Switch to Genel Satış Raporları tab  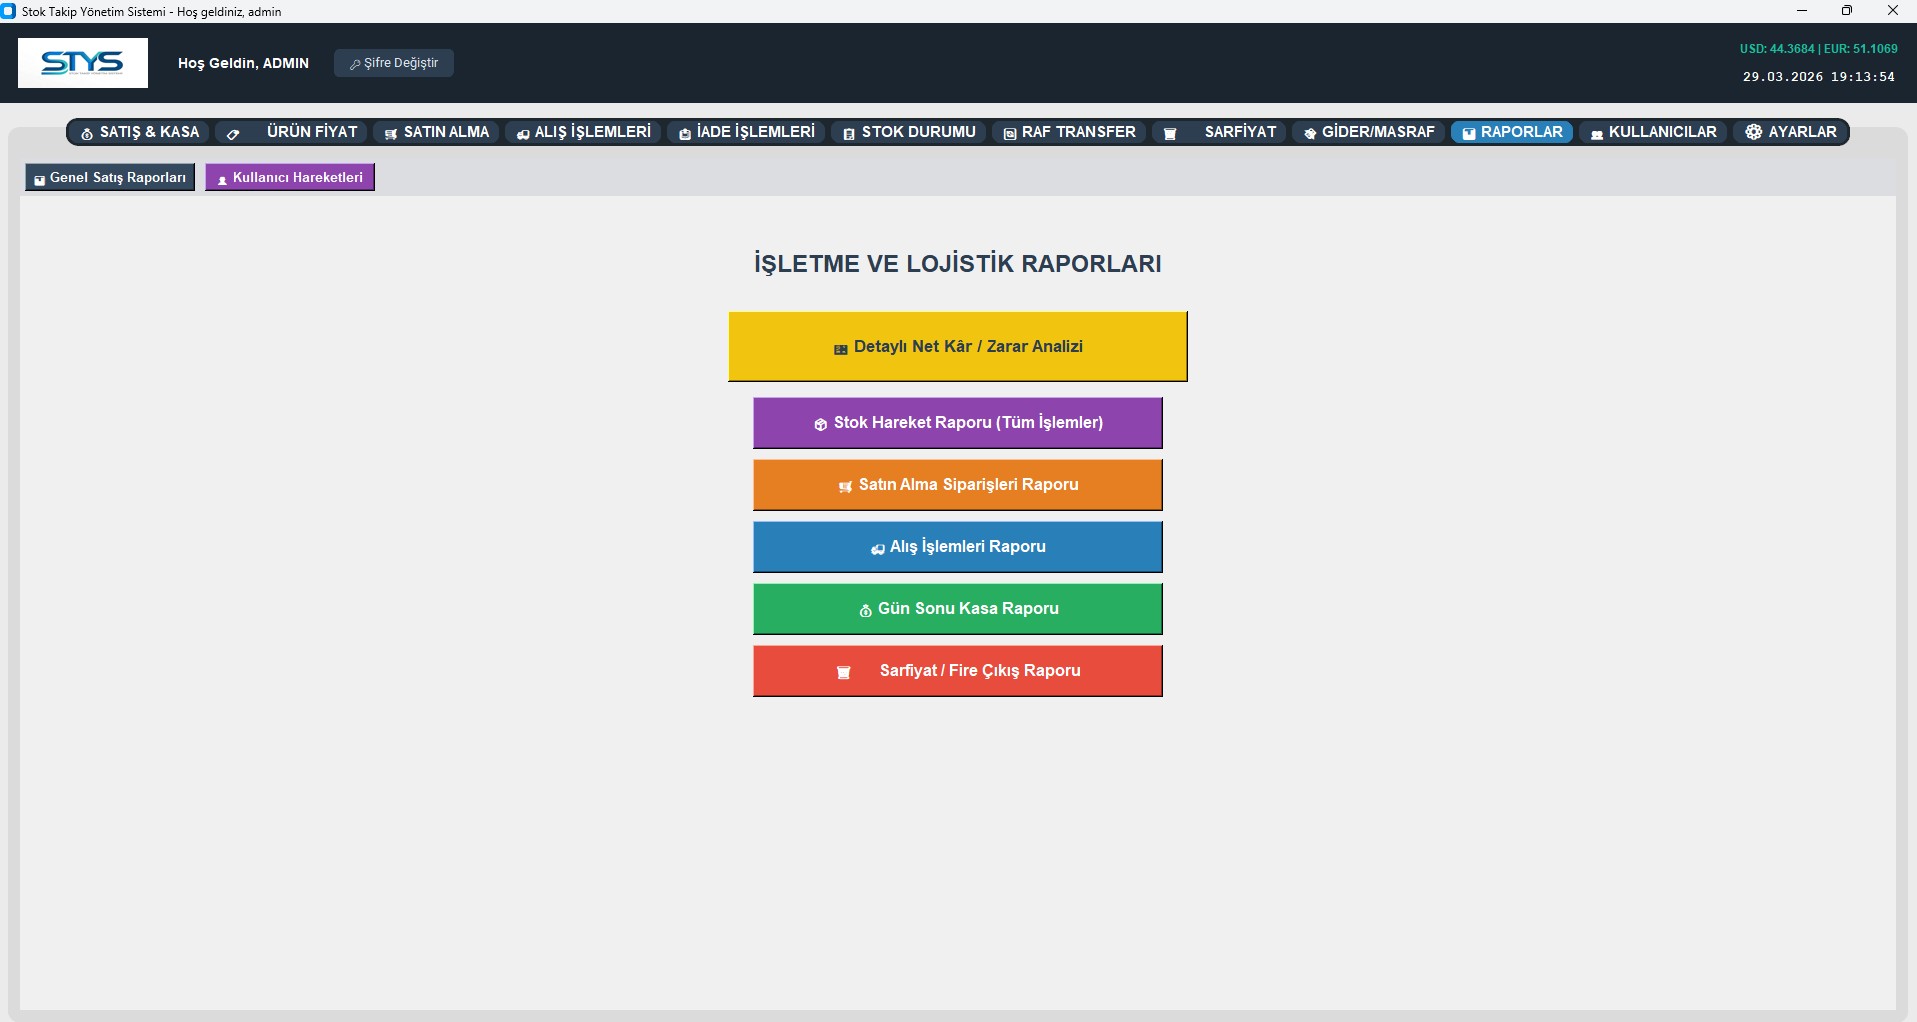click(x=110, y=177)
